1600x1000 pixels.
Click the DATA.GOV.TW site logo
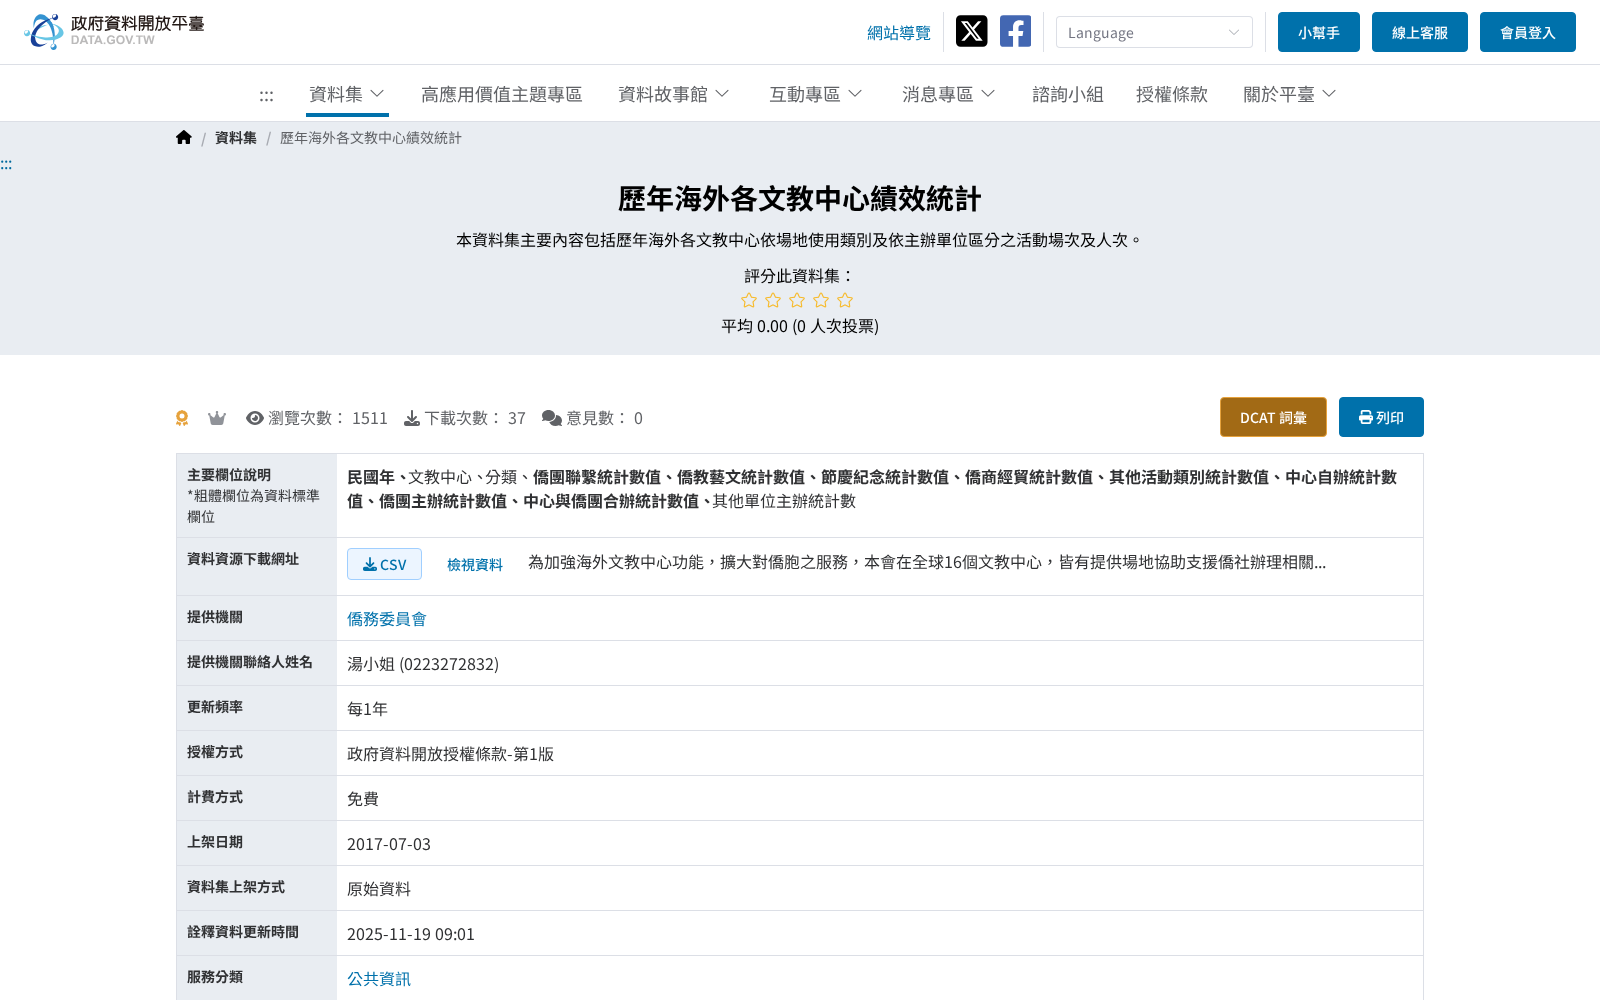tap(114, 31)
